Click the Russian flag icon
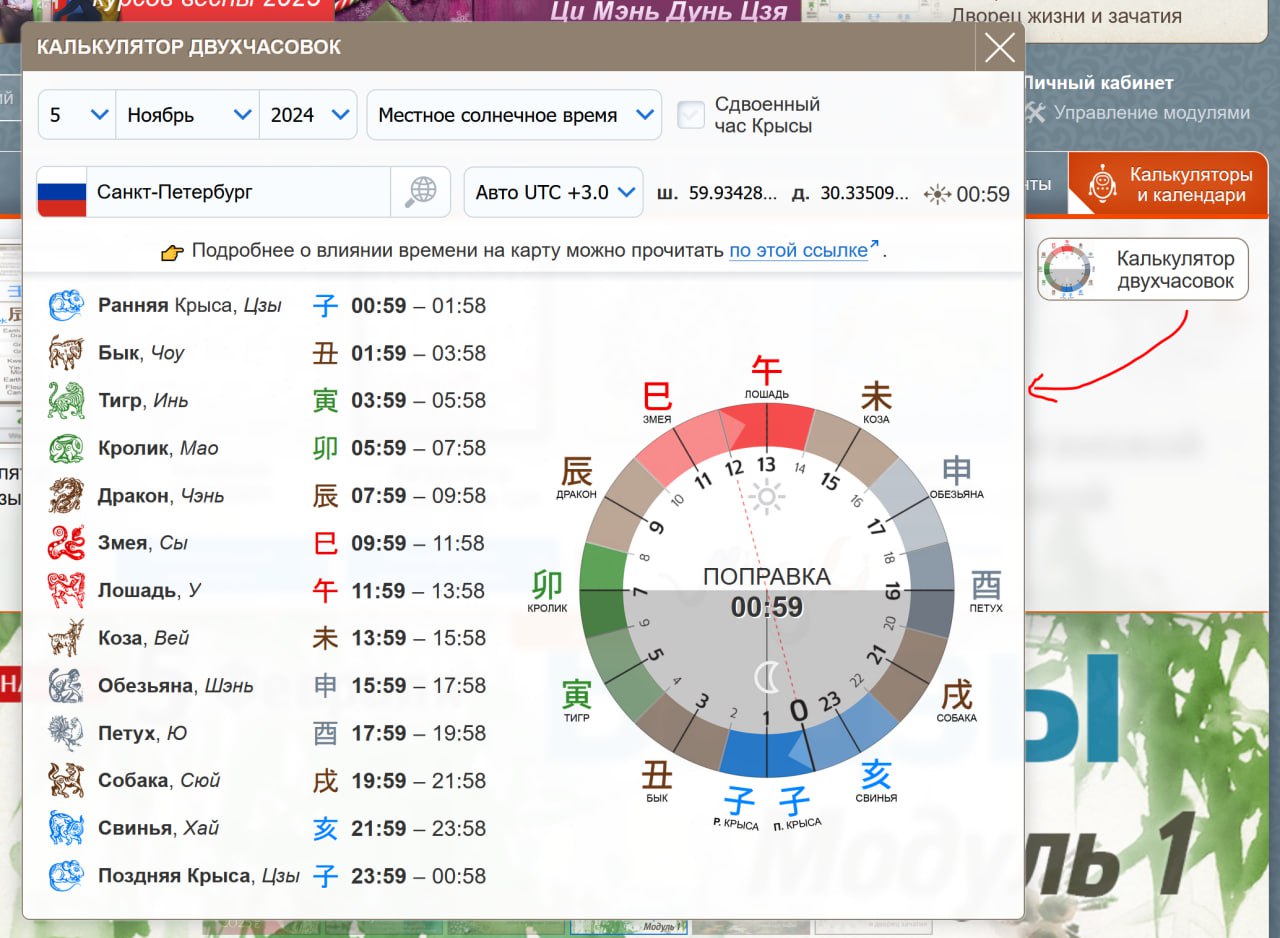 pyautogui.click(x=62, y=192)
